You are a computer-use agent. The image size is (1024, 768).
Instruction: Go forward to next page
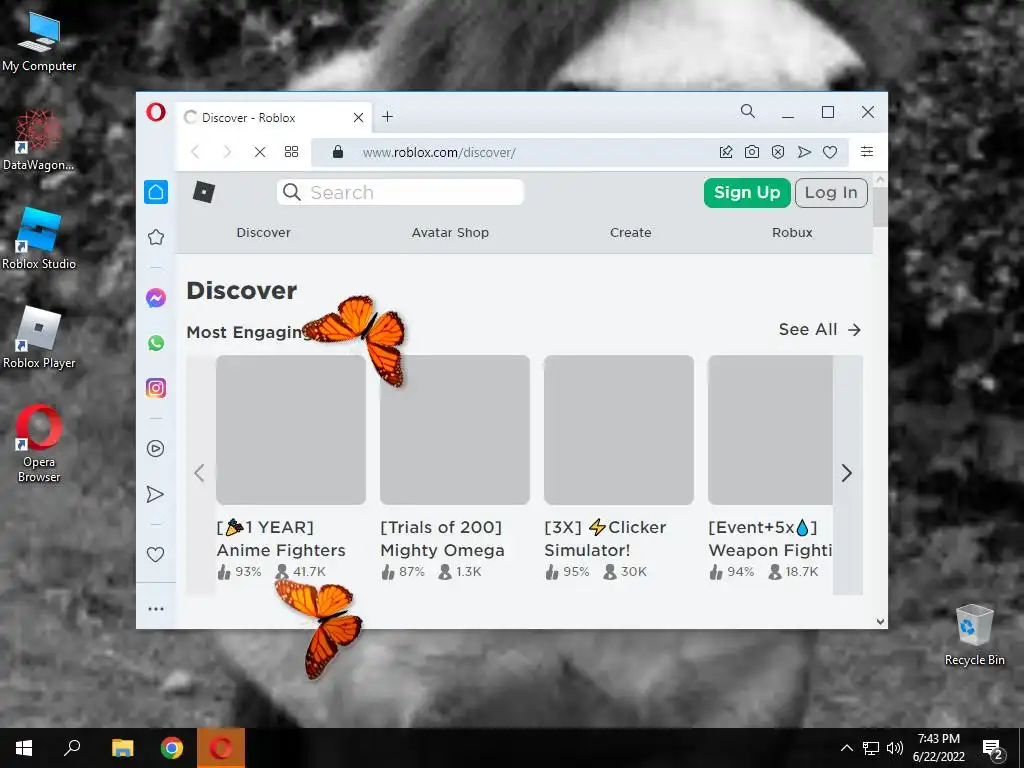227,152
